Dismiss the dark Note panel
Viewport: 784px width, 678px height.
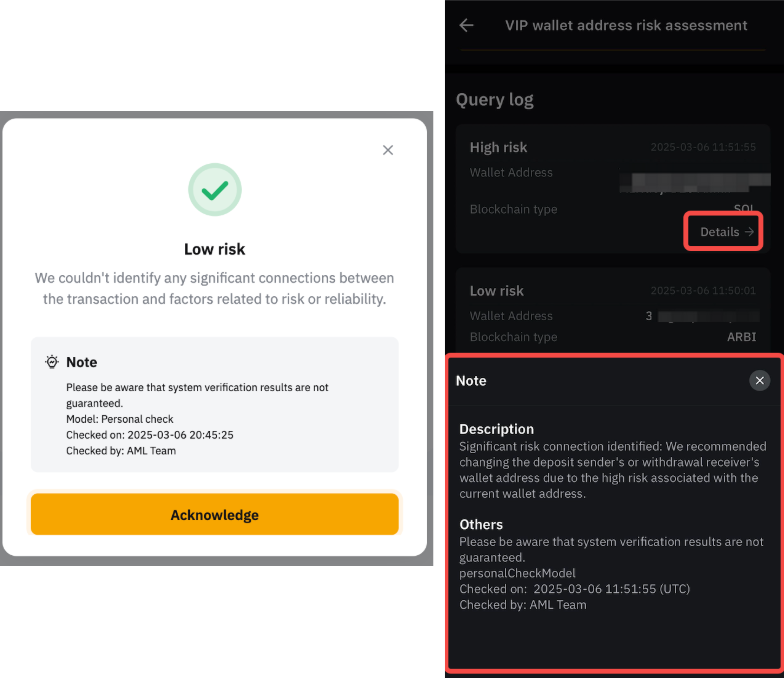(x=760, y=381)
